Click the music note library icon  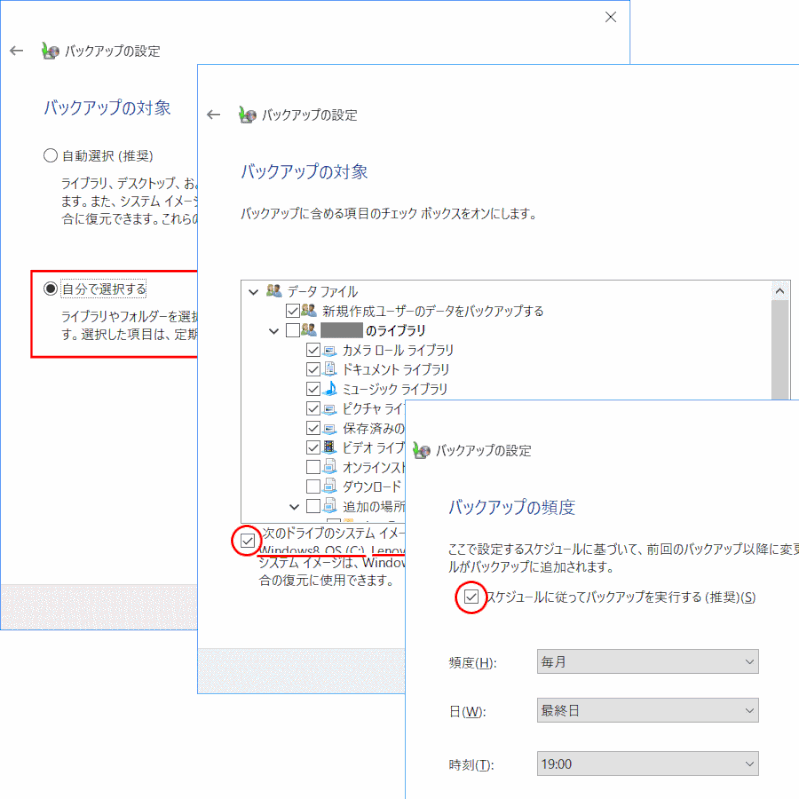click(x=330, y=388)
